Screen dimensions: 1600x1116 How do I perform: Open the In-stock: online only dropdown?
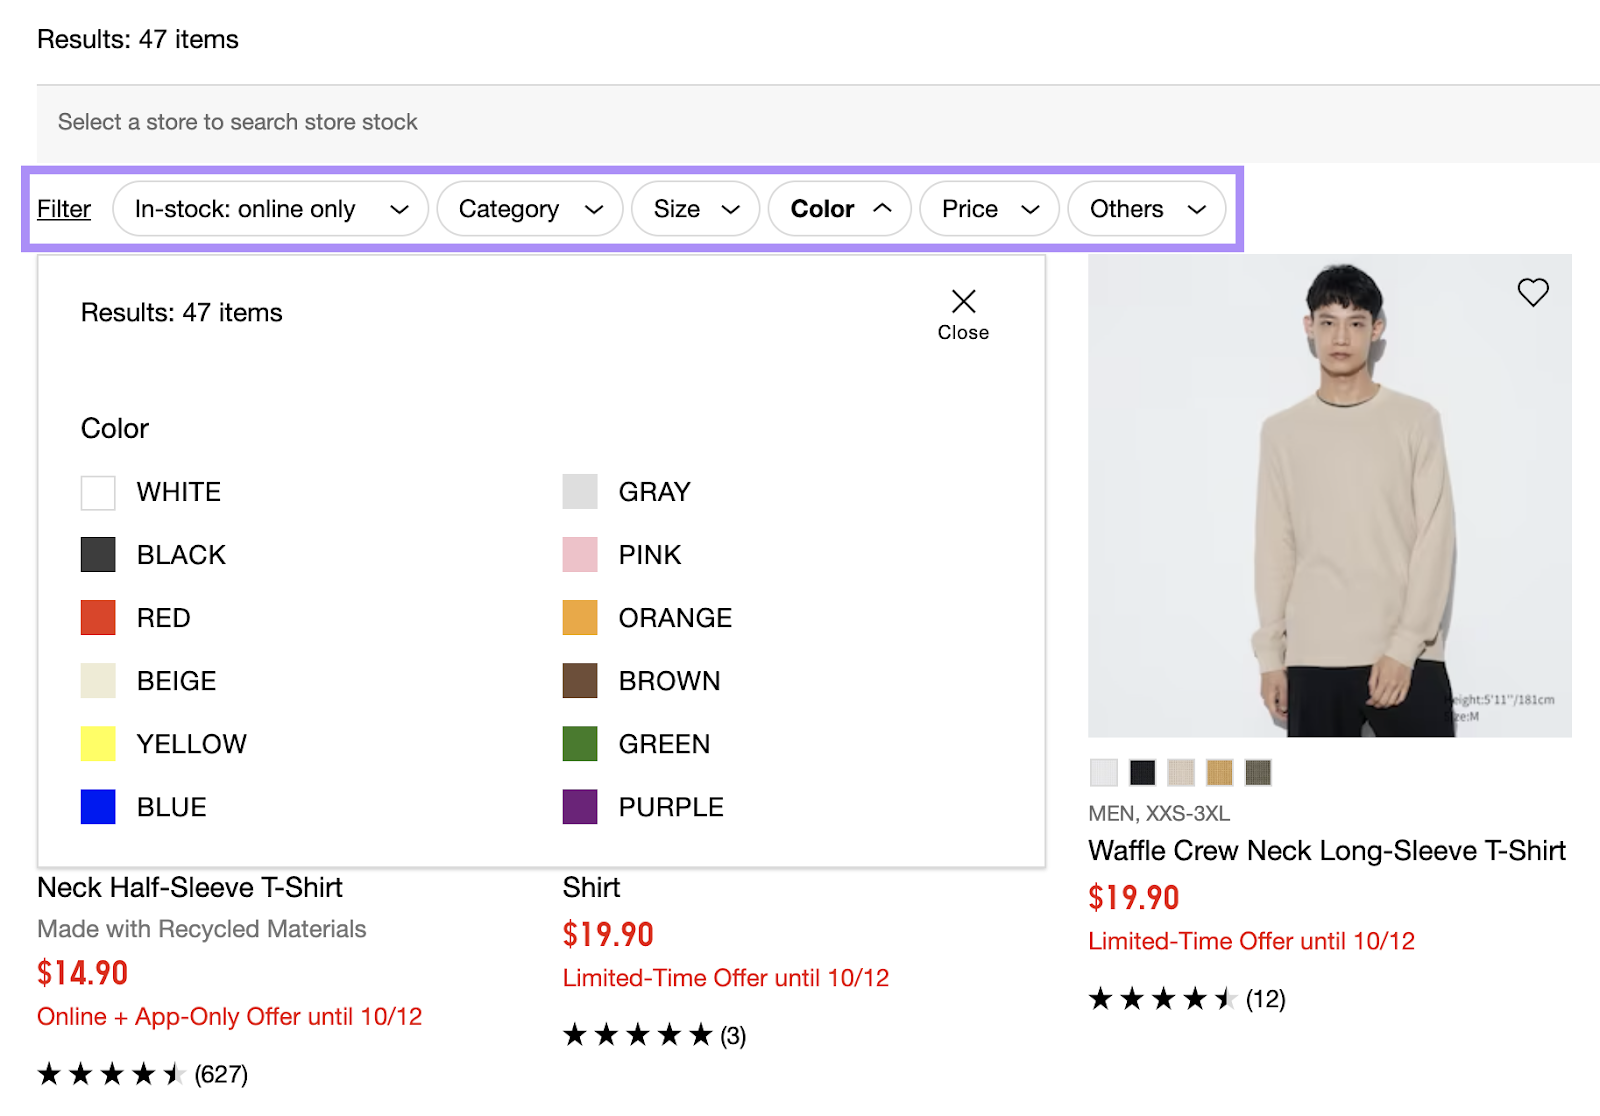point(269,209)
